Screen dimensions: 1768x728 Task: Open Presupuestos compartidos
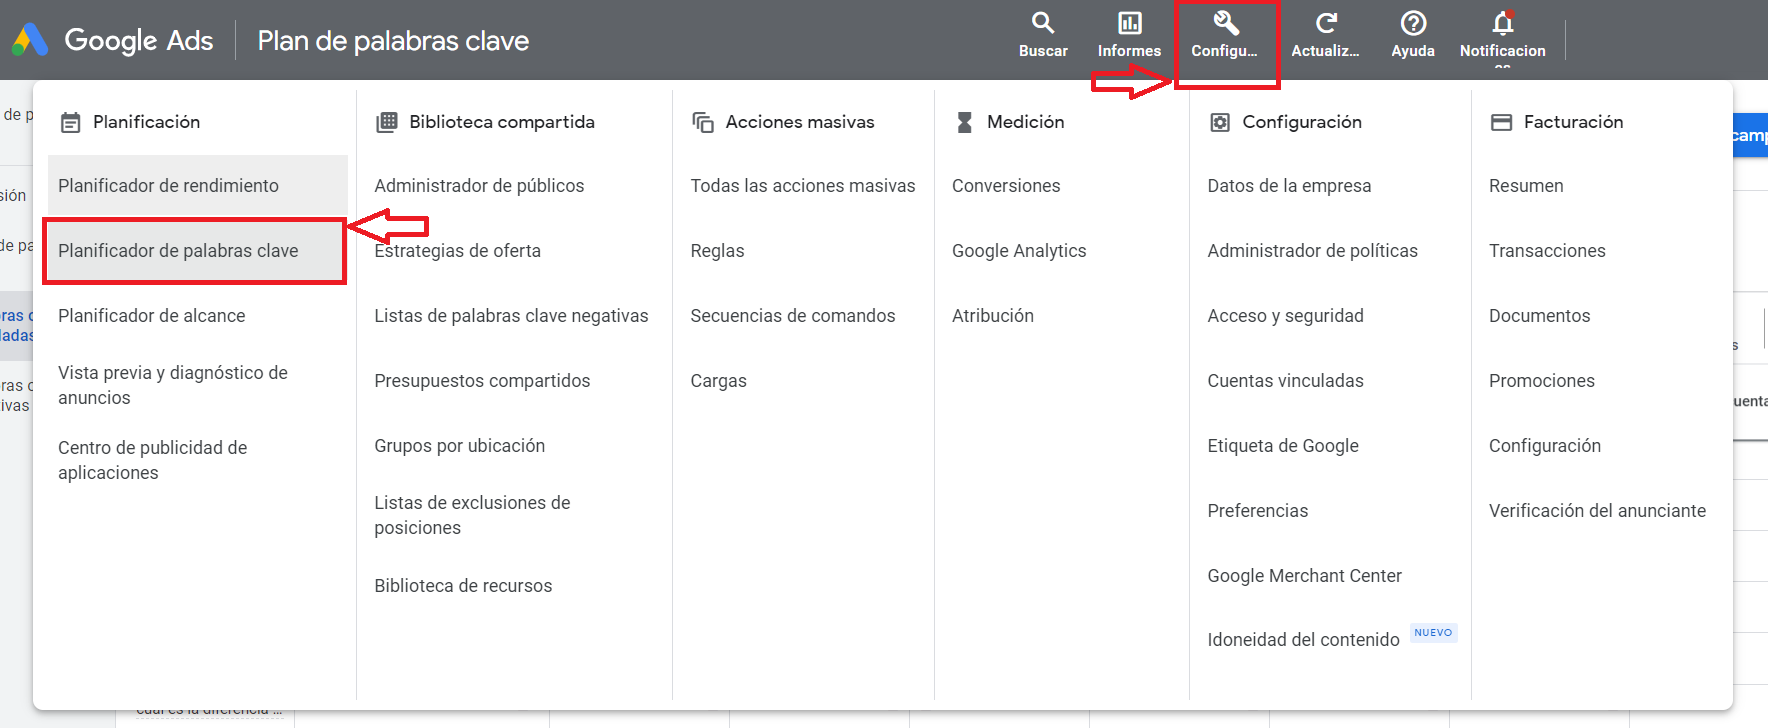(482, 381)
